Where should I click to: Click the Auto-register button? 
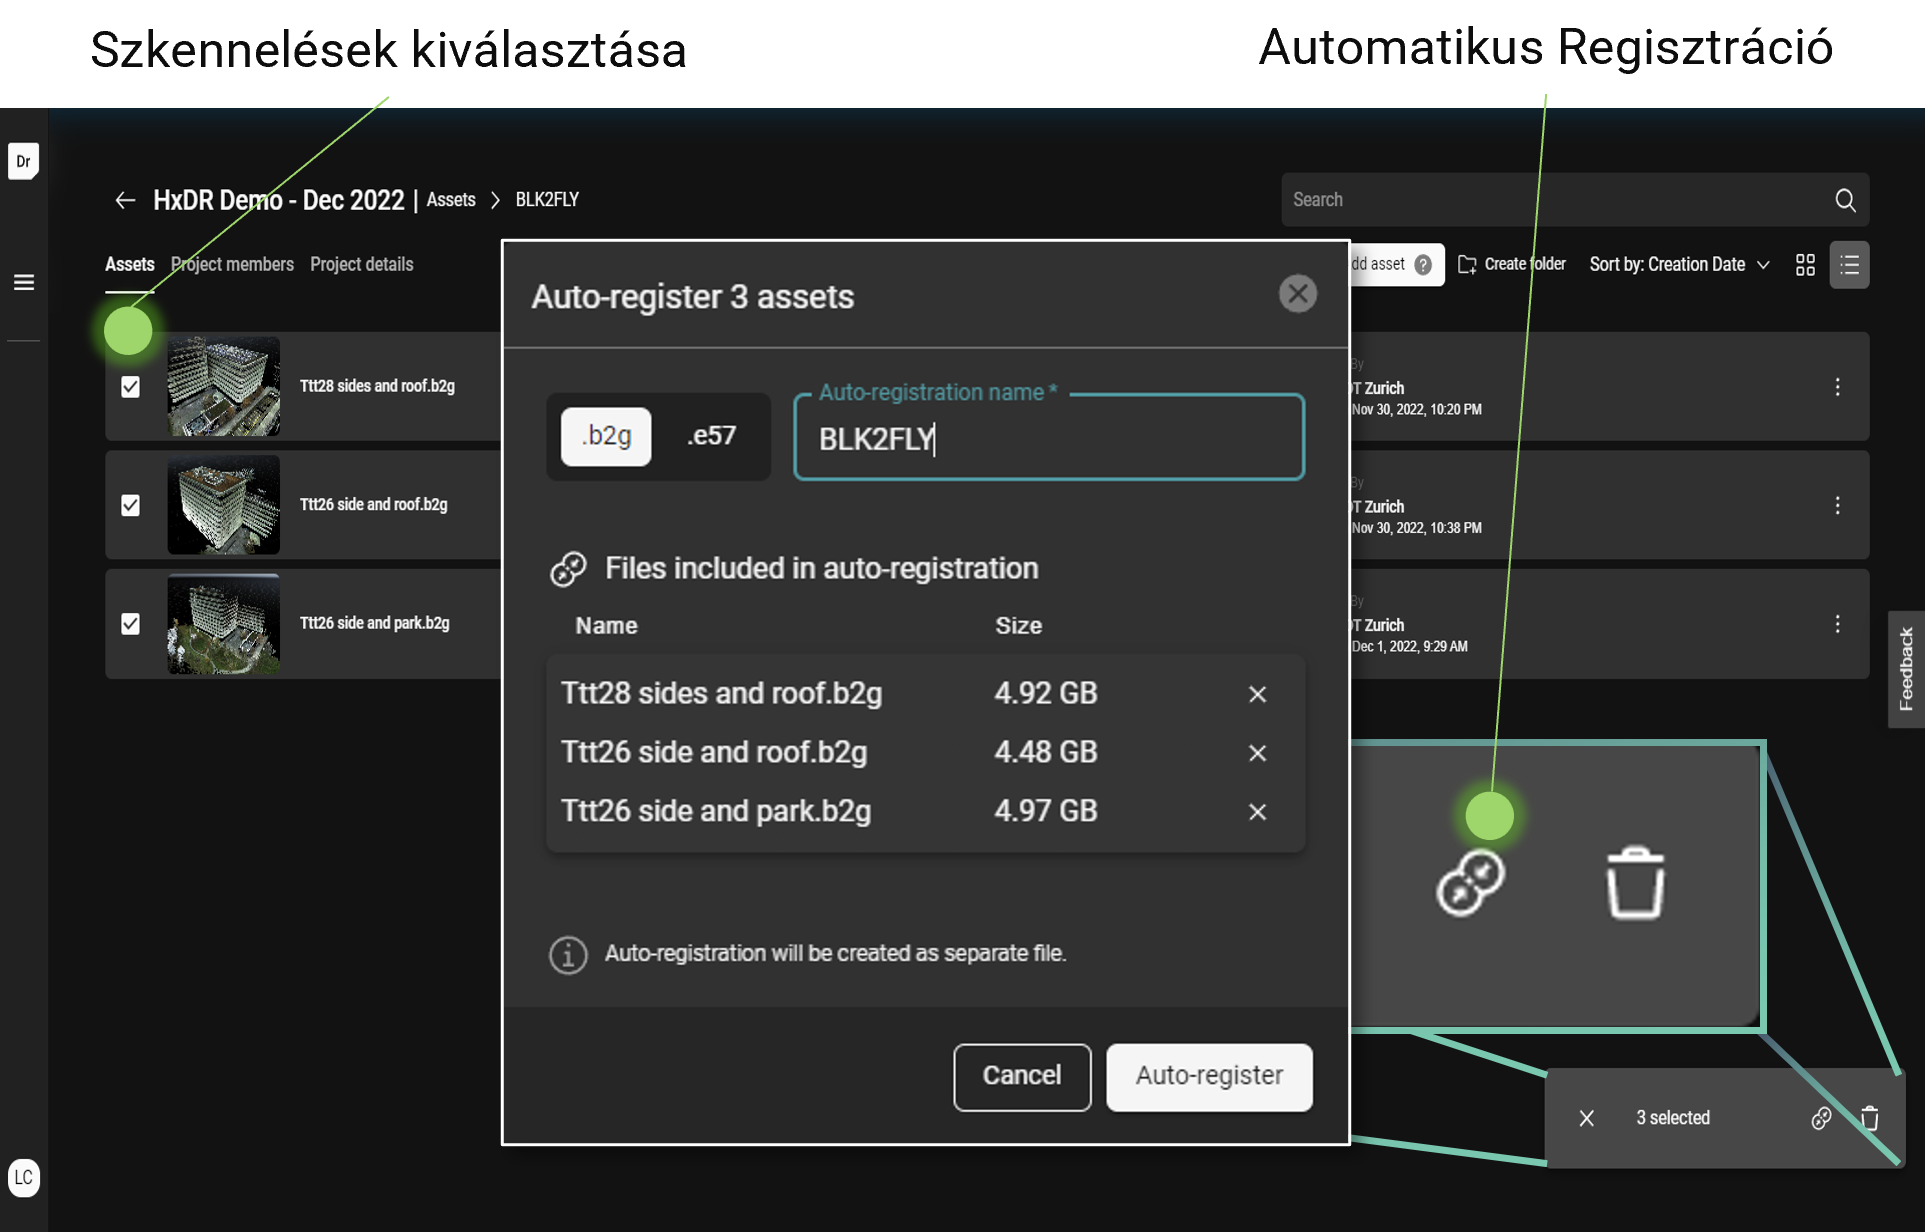[x=1208, y=1076]
